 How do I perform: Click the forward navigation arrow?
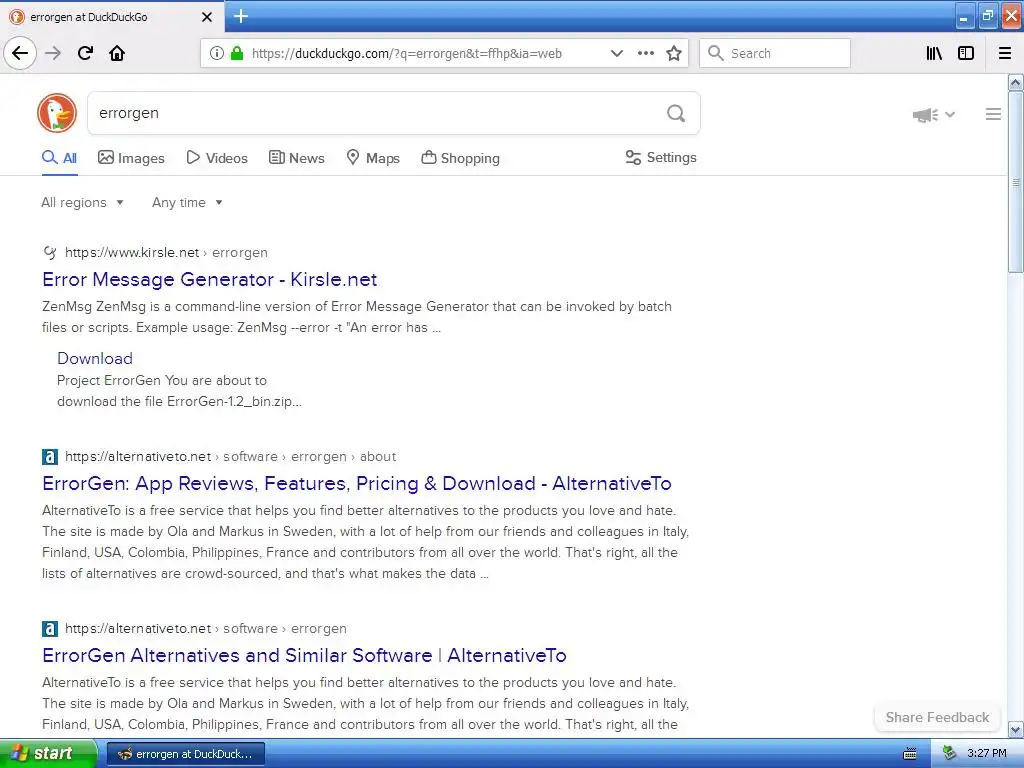pos(53,53)
